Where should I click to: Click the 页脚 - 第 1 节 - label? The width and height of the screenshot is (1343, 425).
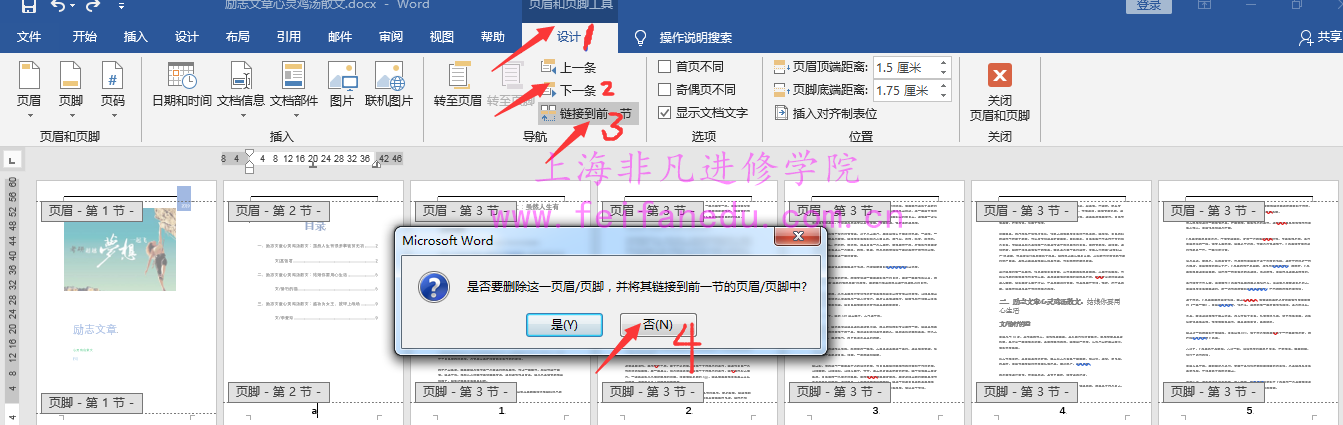tap(91, 403)
